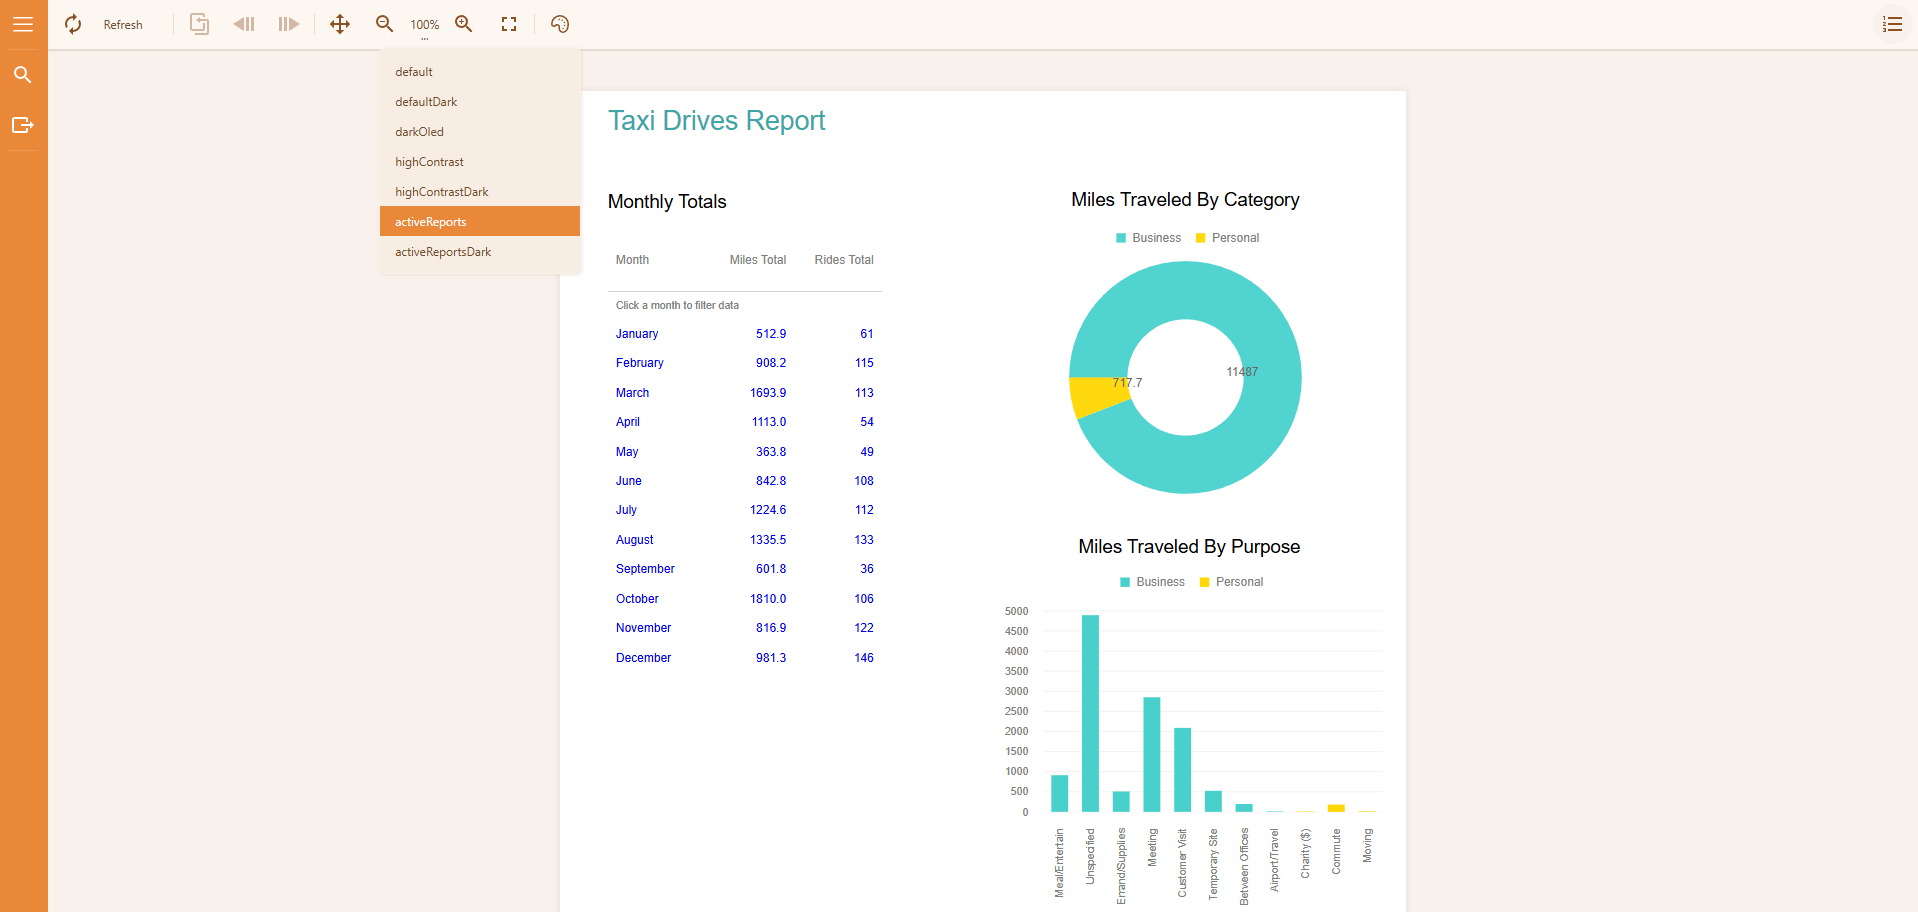Filter data by January
Image resolution: width=1918 pixels, height=912 pixels.
(x=637, y=334)
